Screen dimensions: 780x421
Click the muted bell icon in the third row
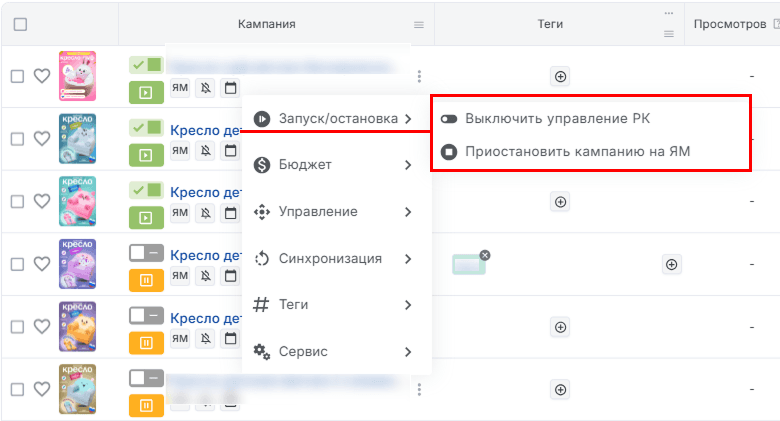click(205, 213)
